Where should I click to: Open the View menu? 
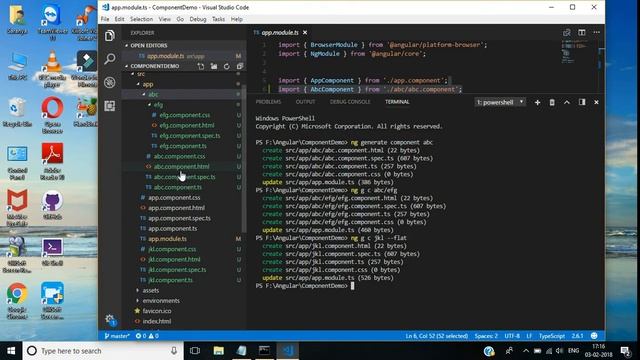coord(164,19)
